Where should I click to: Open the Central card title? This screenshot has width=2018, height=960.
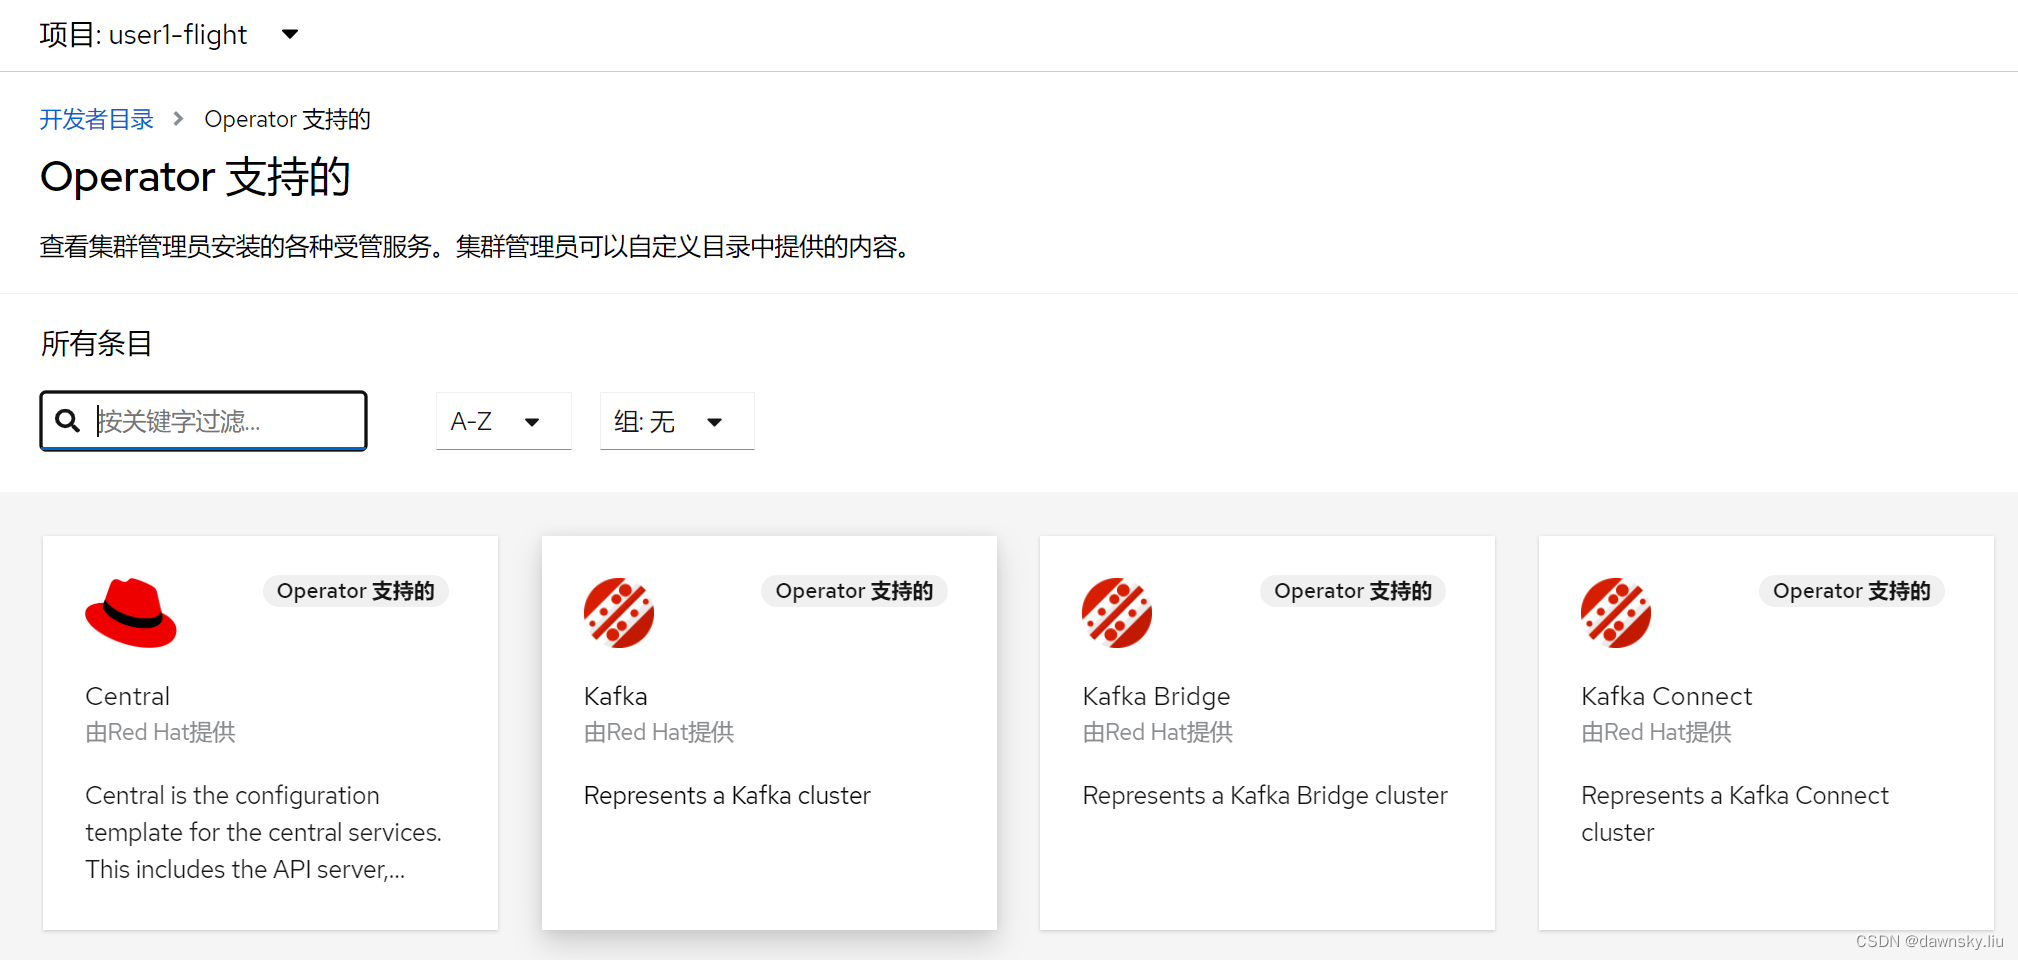pyautogui.click(x=127, y=696)
